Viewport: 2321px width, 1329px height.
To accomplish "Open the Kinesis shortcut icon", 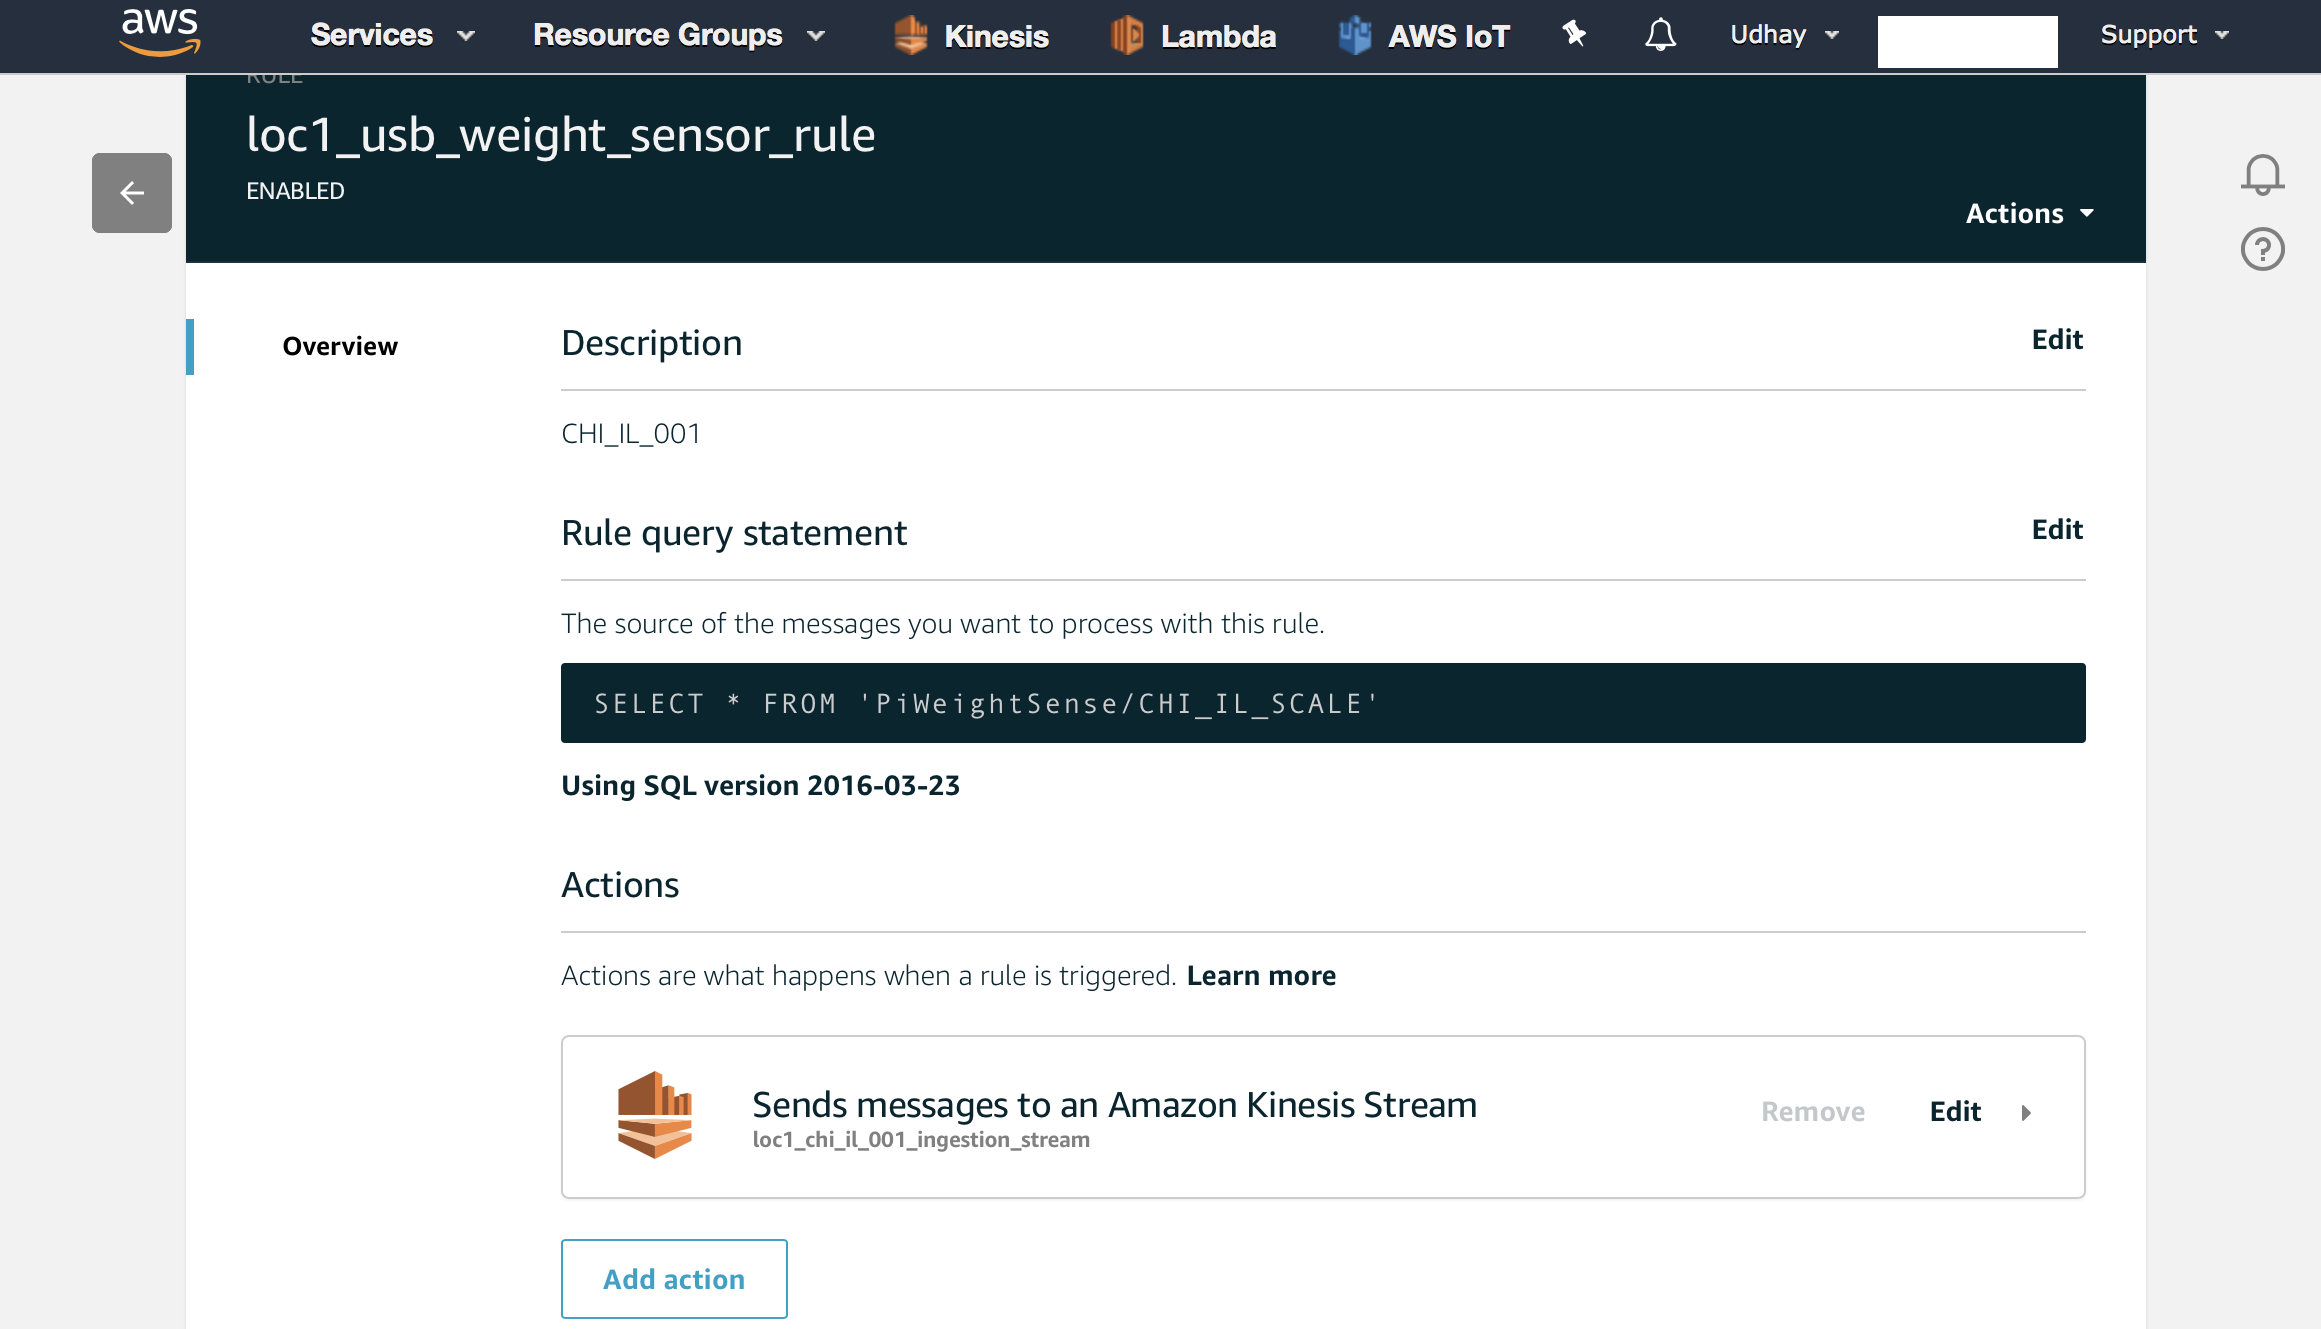I will [910, 36].
